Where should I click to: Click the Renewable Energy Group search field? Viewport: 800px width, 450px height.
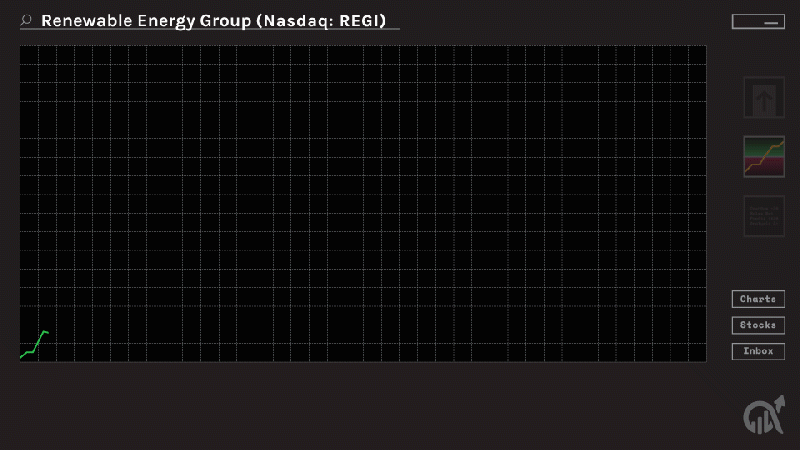[210, 21]
